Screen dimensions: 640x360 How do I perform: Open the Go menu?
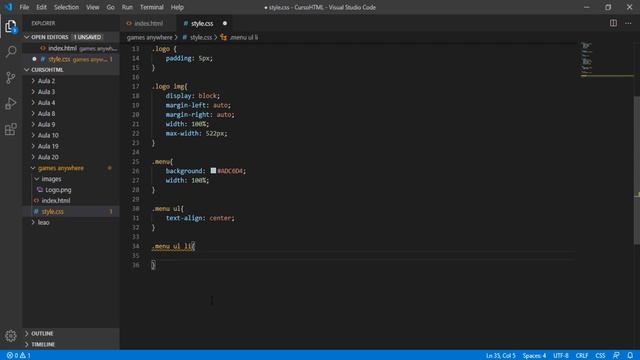pos(110,7)
